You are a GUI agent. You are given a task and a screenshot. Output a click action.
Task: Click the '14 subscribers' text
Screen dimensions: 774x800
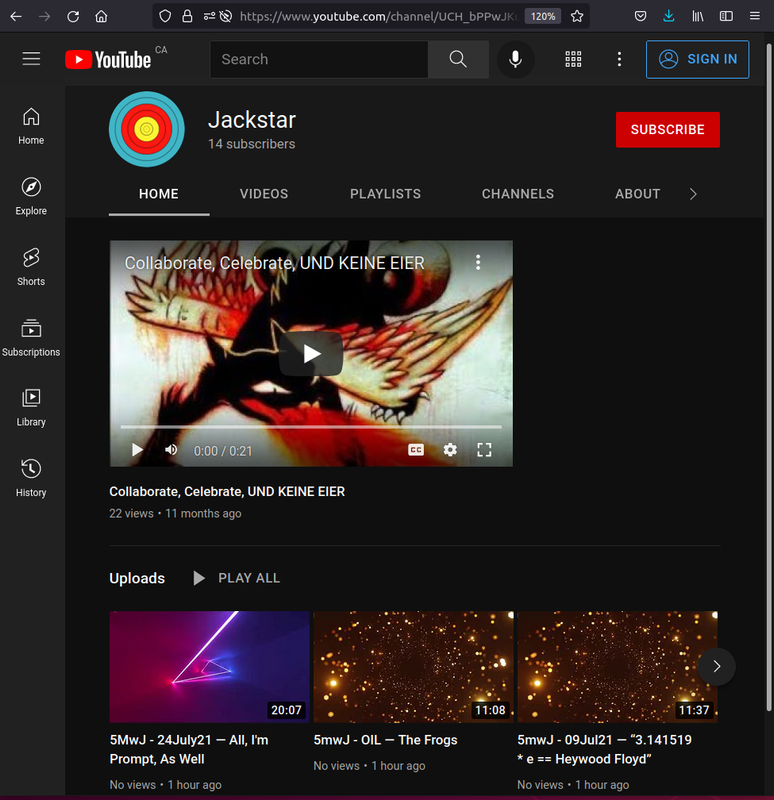pos(252,144)
